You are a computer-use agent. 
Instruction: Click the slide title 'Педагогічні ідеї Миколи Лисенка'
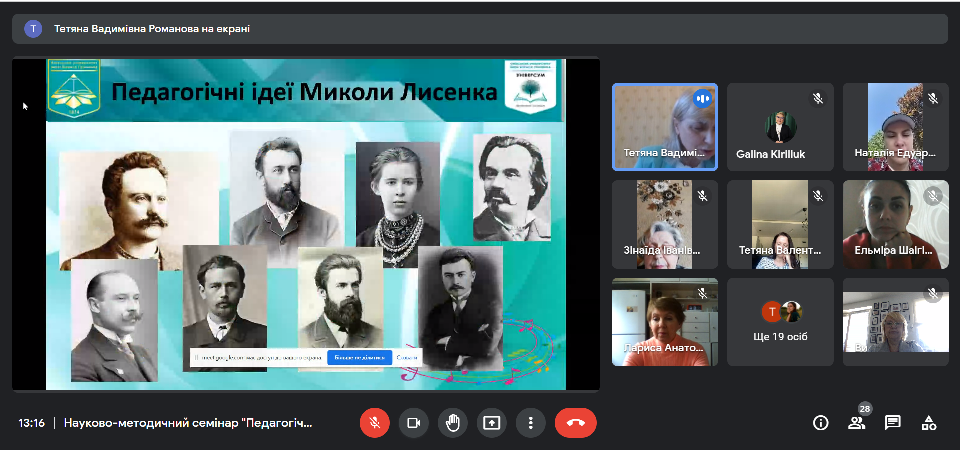pyautogui.click(x=304, y=93)
